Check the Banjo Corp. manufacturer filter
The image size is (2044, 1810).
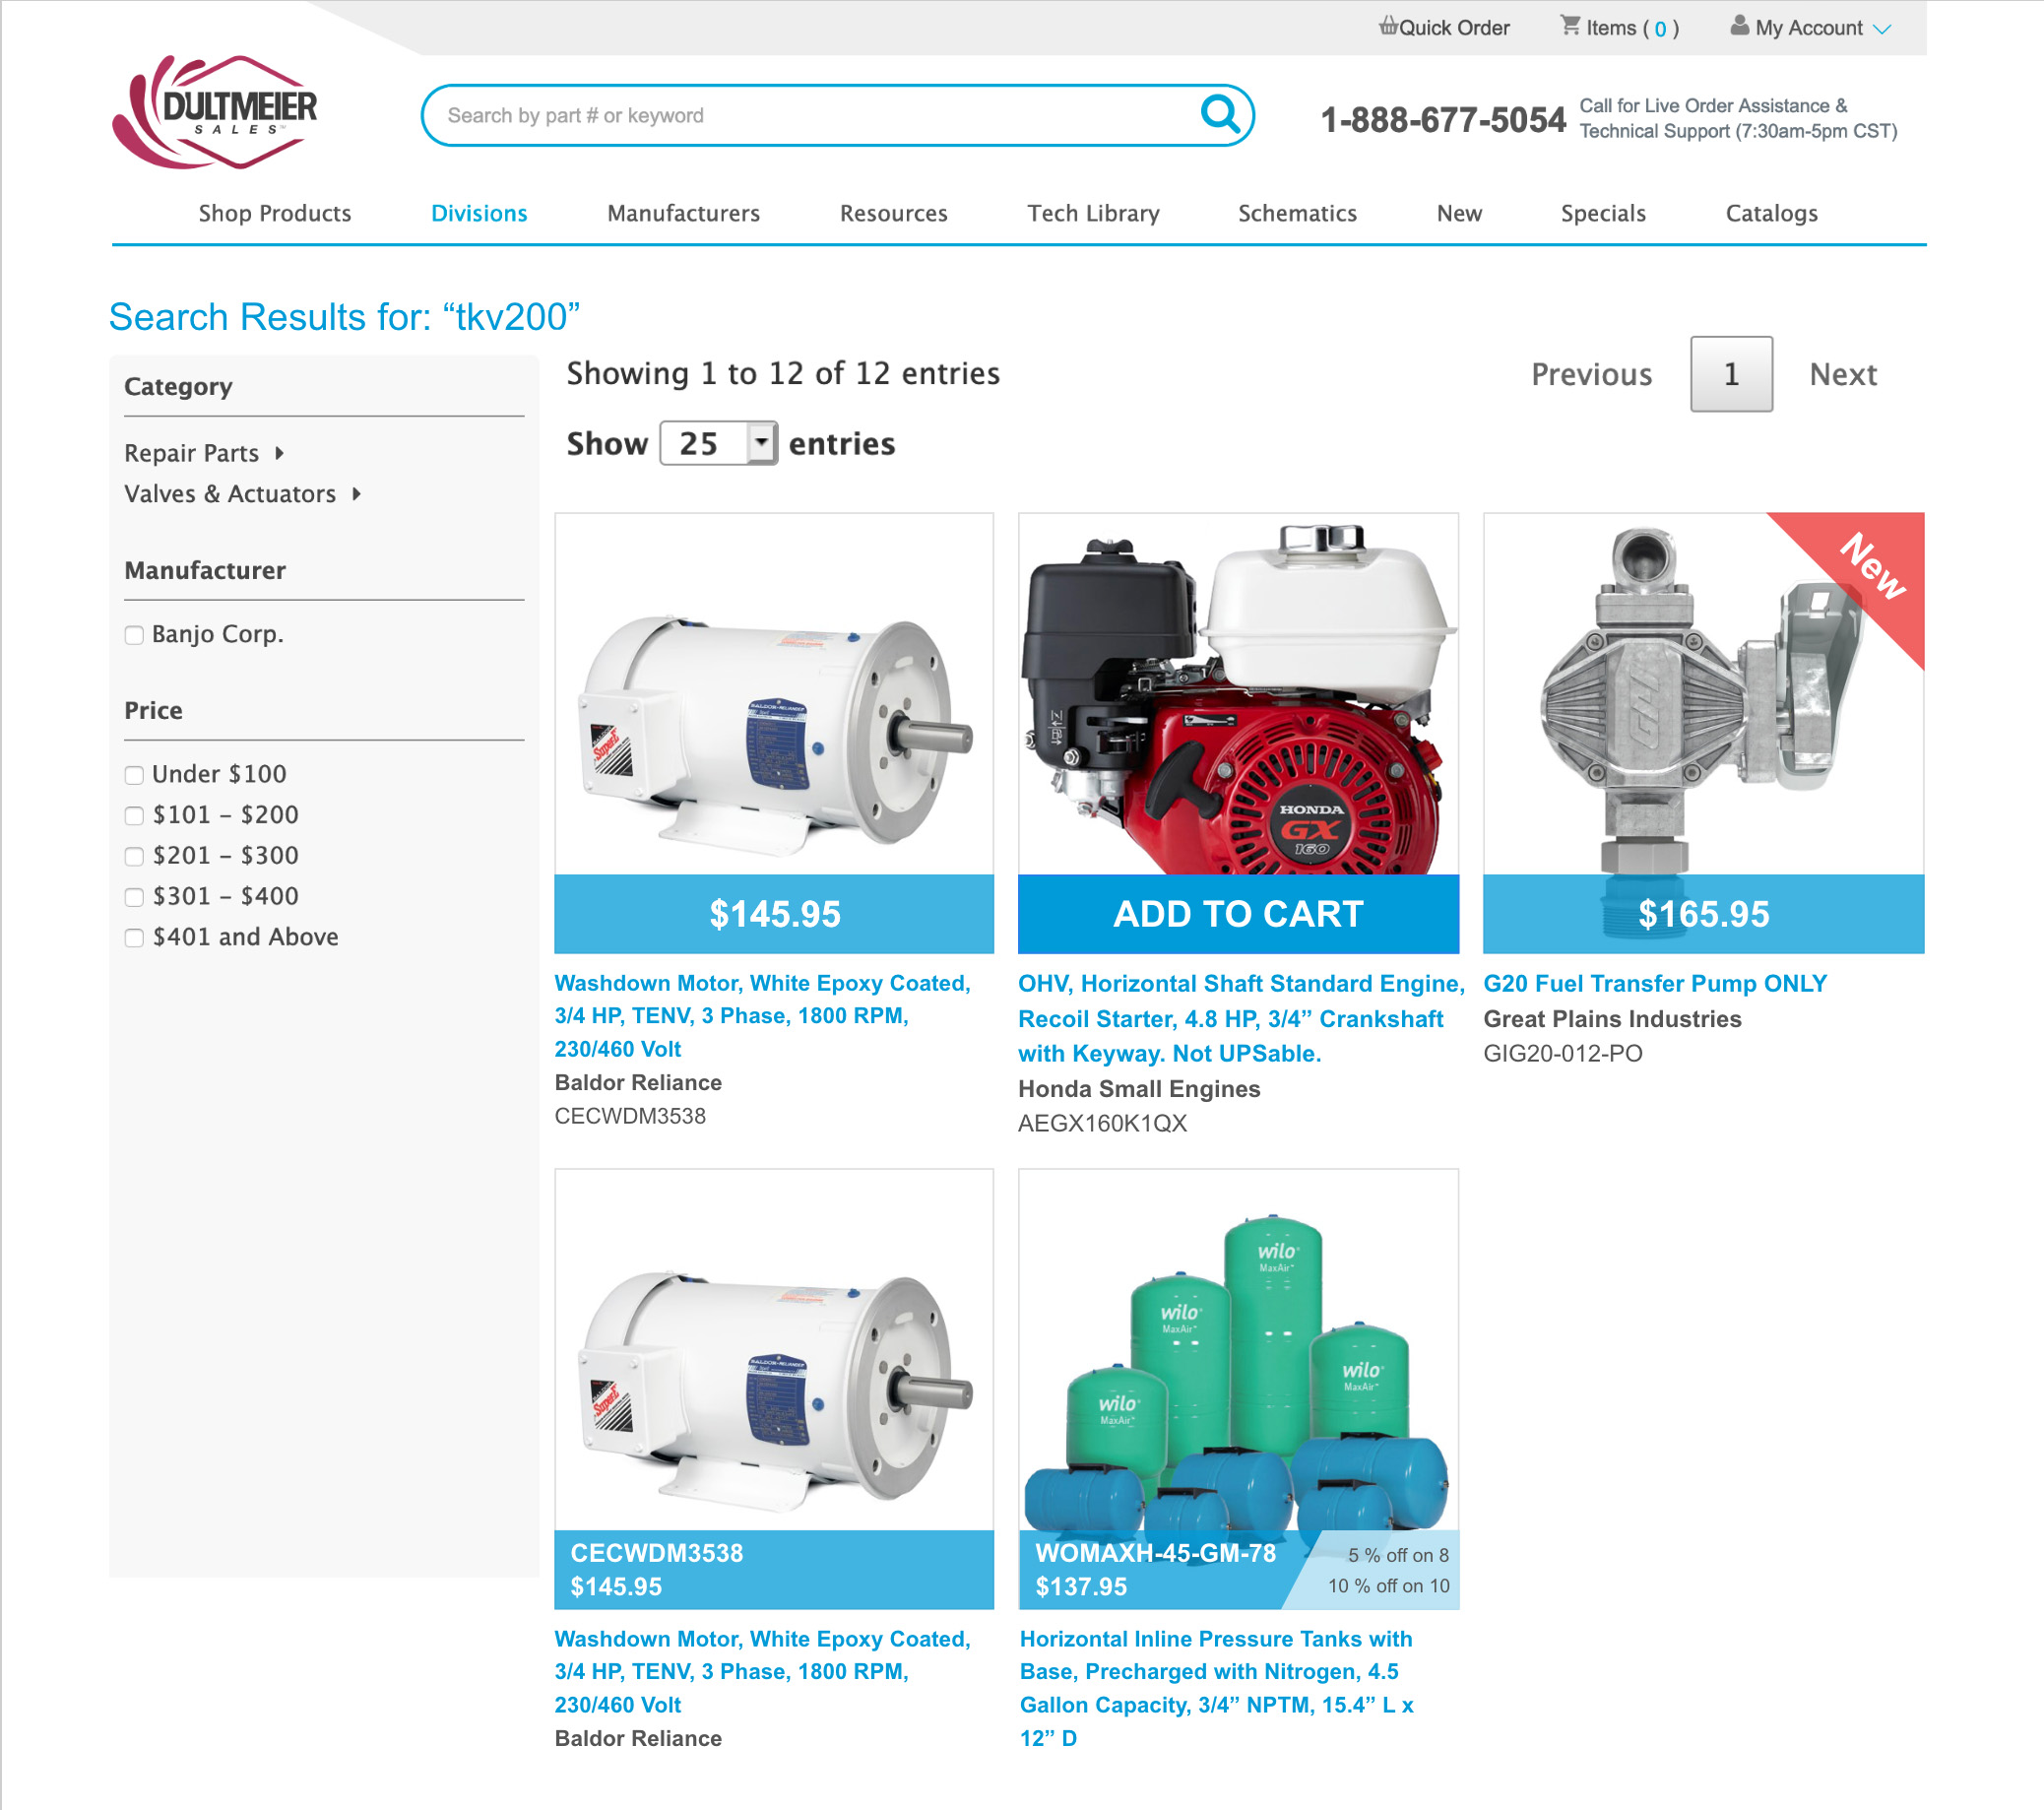pyautogui.click(x=134, y=635)
